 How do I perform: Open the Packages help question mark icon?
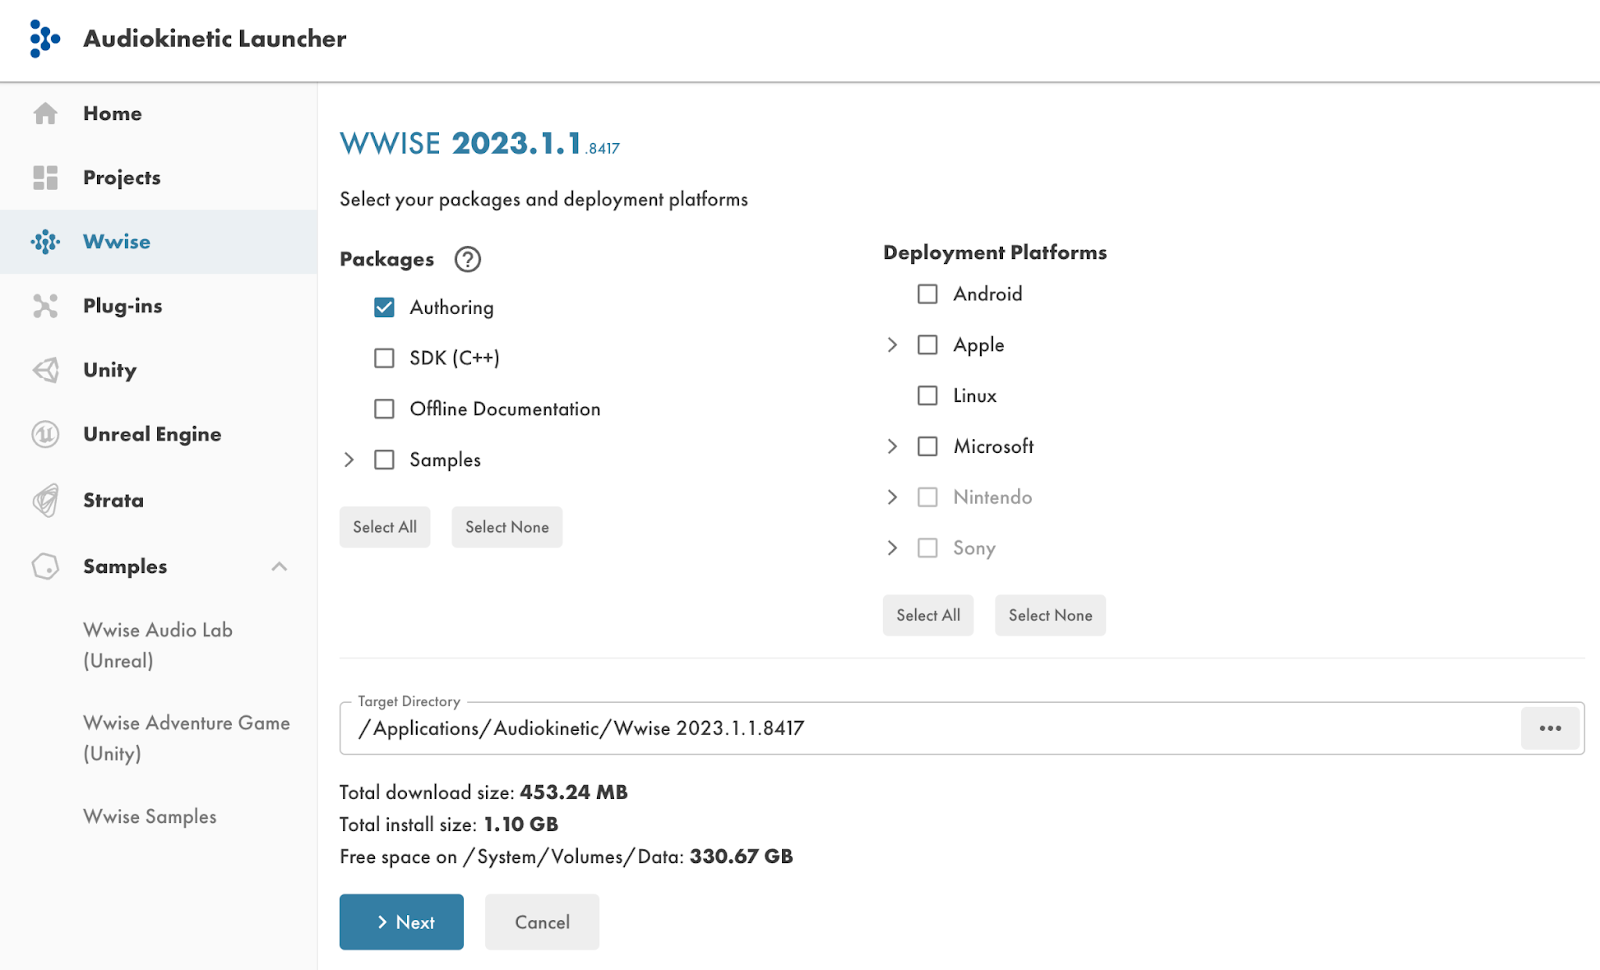[466, 259]
